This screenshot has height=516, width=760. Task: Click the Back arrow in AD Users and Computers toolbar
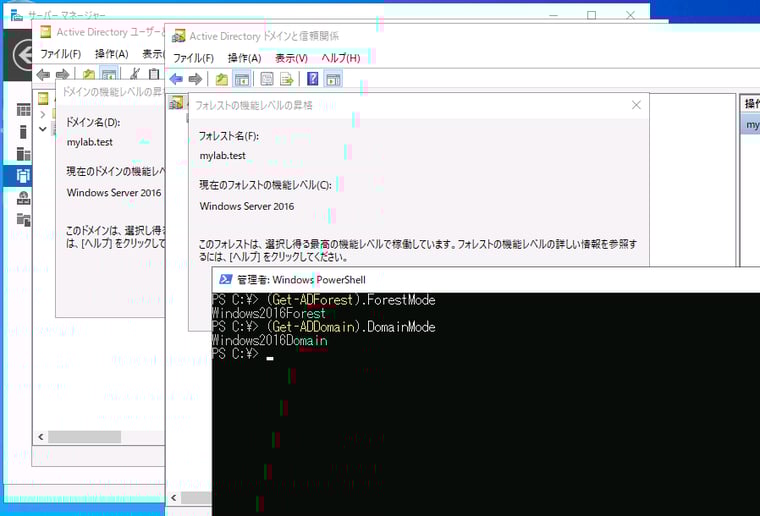[x=43, y=75]
